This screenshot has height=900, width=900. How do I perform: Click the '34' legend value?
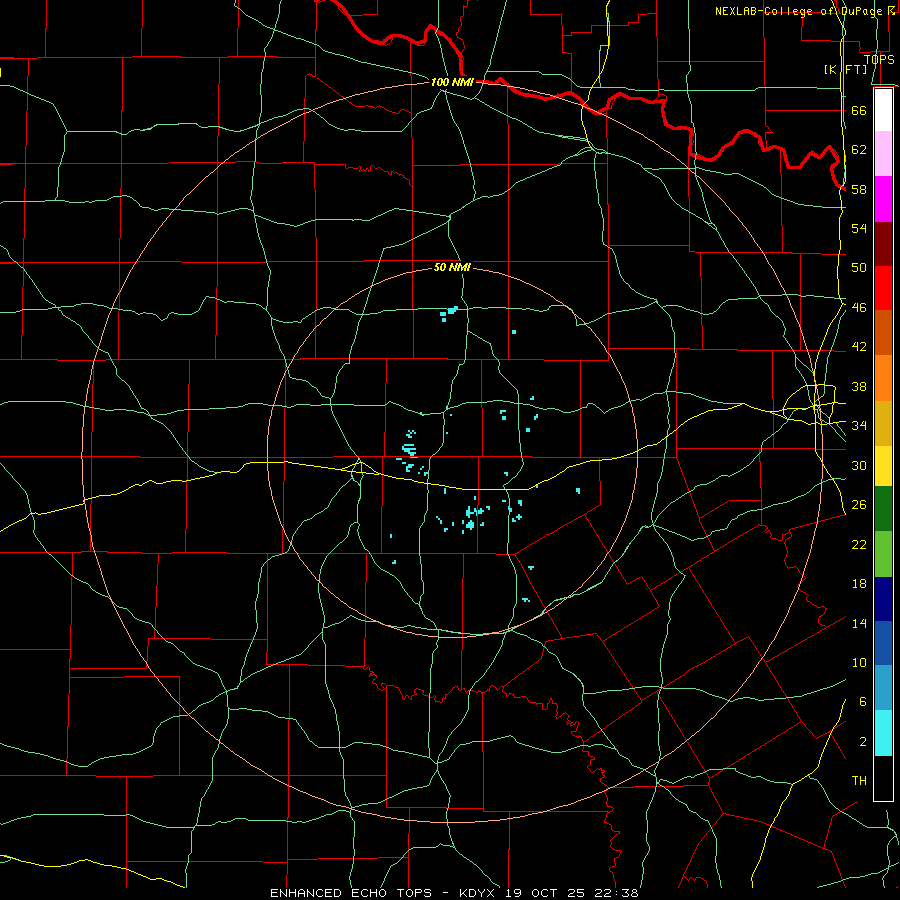[x=859, y=425]
